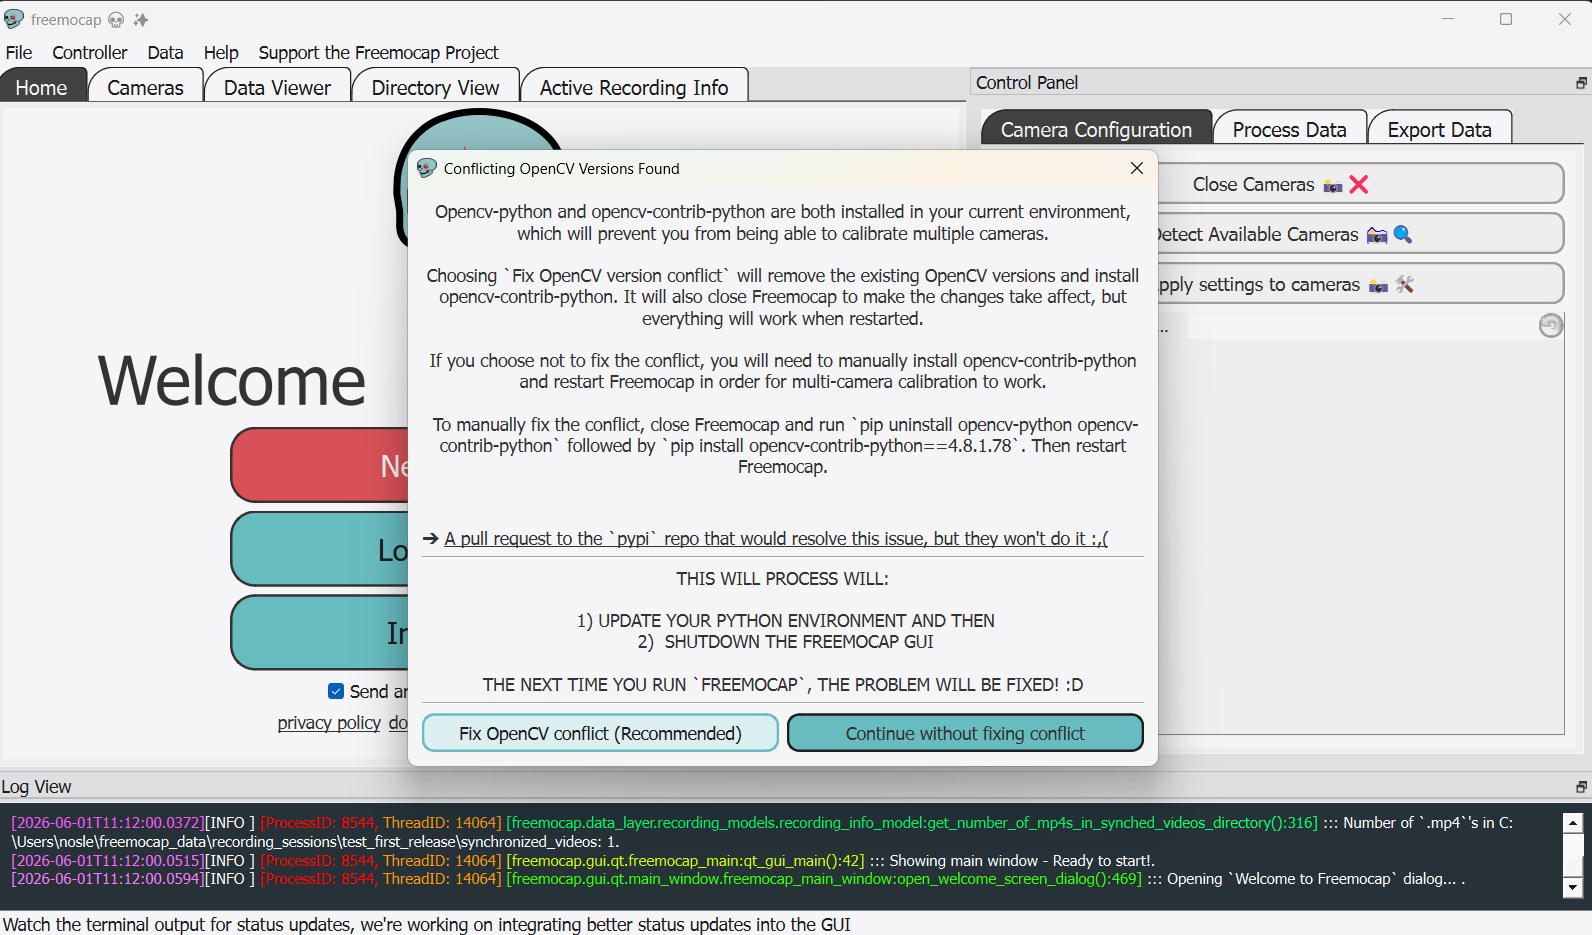Screen dimensions: 1592x935
Task: Click the red New button on Welcome screen
Action: click(320, 465)
